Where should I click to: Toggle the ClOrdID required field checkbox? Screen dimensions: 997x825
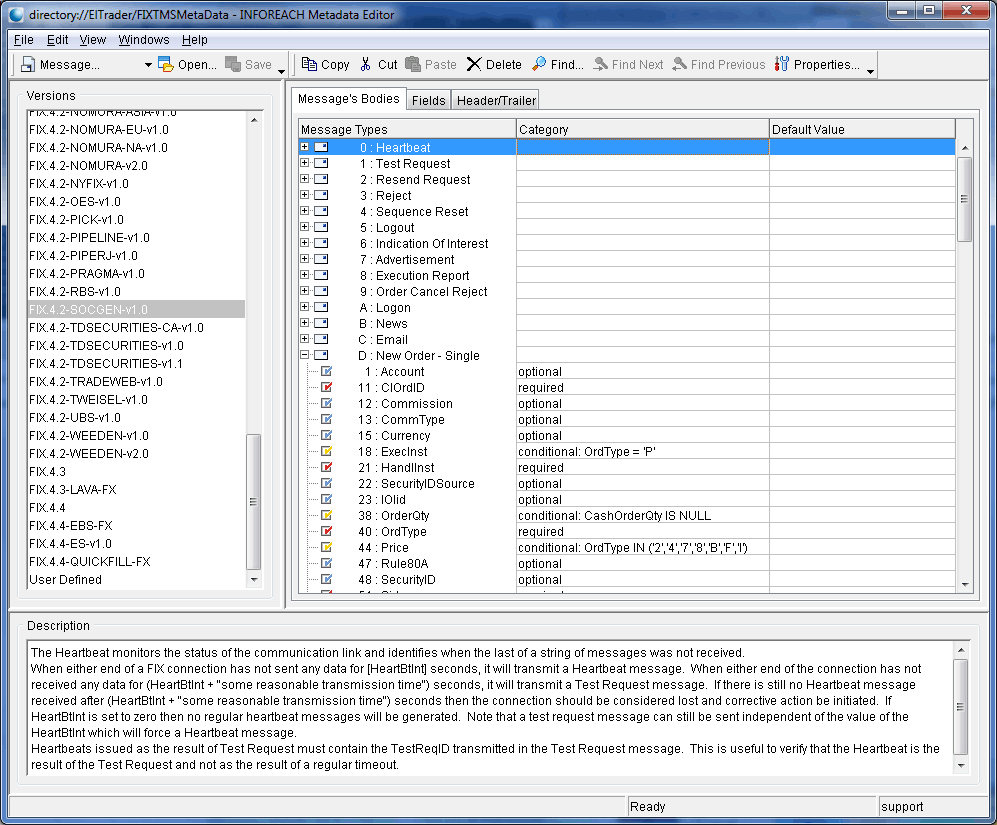[x=326, y=388]
